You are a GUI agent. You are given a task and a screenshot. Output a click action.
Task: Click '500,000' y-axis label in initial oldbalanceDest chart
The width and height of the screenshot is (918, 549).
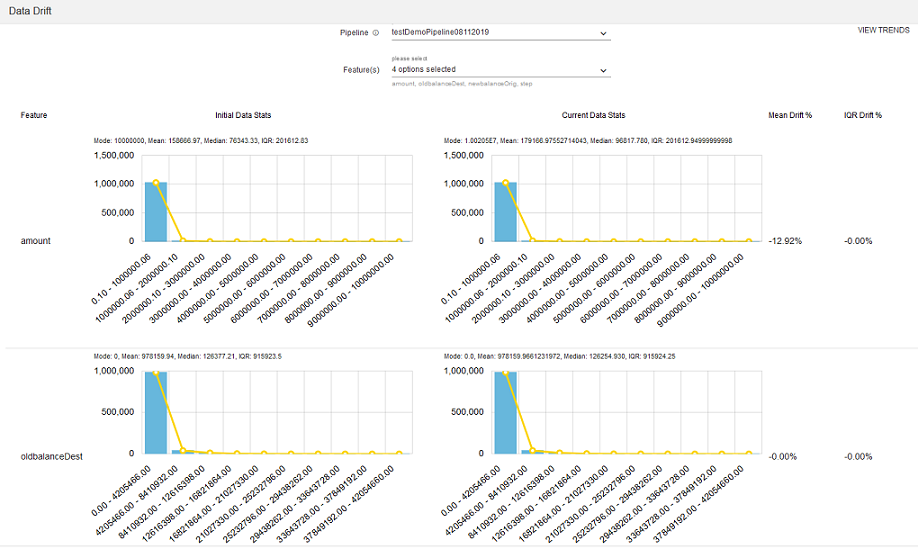click(x=118, y=412)
